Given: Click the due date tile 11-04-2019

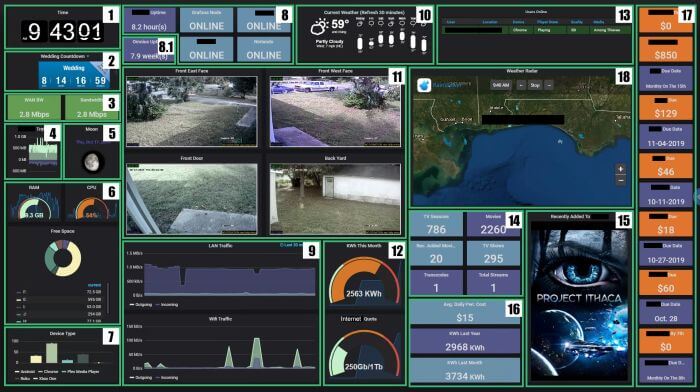Looking at the screenshot, I should (666, 137).
